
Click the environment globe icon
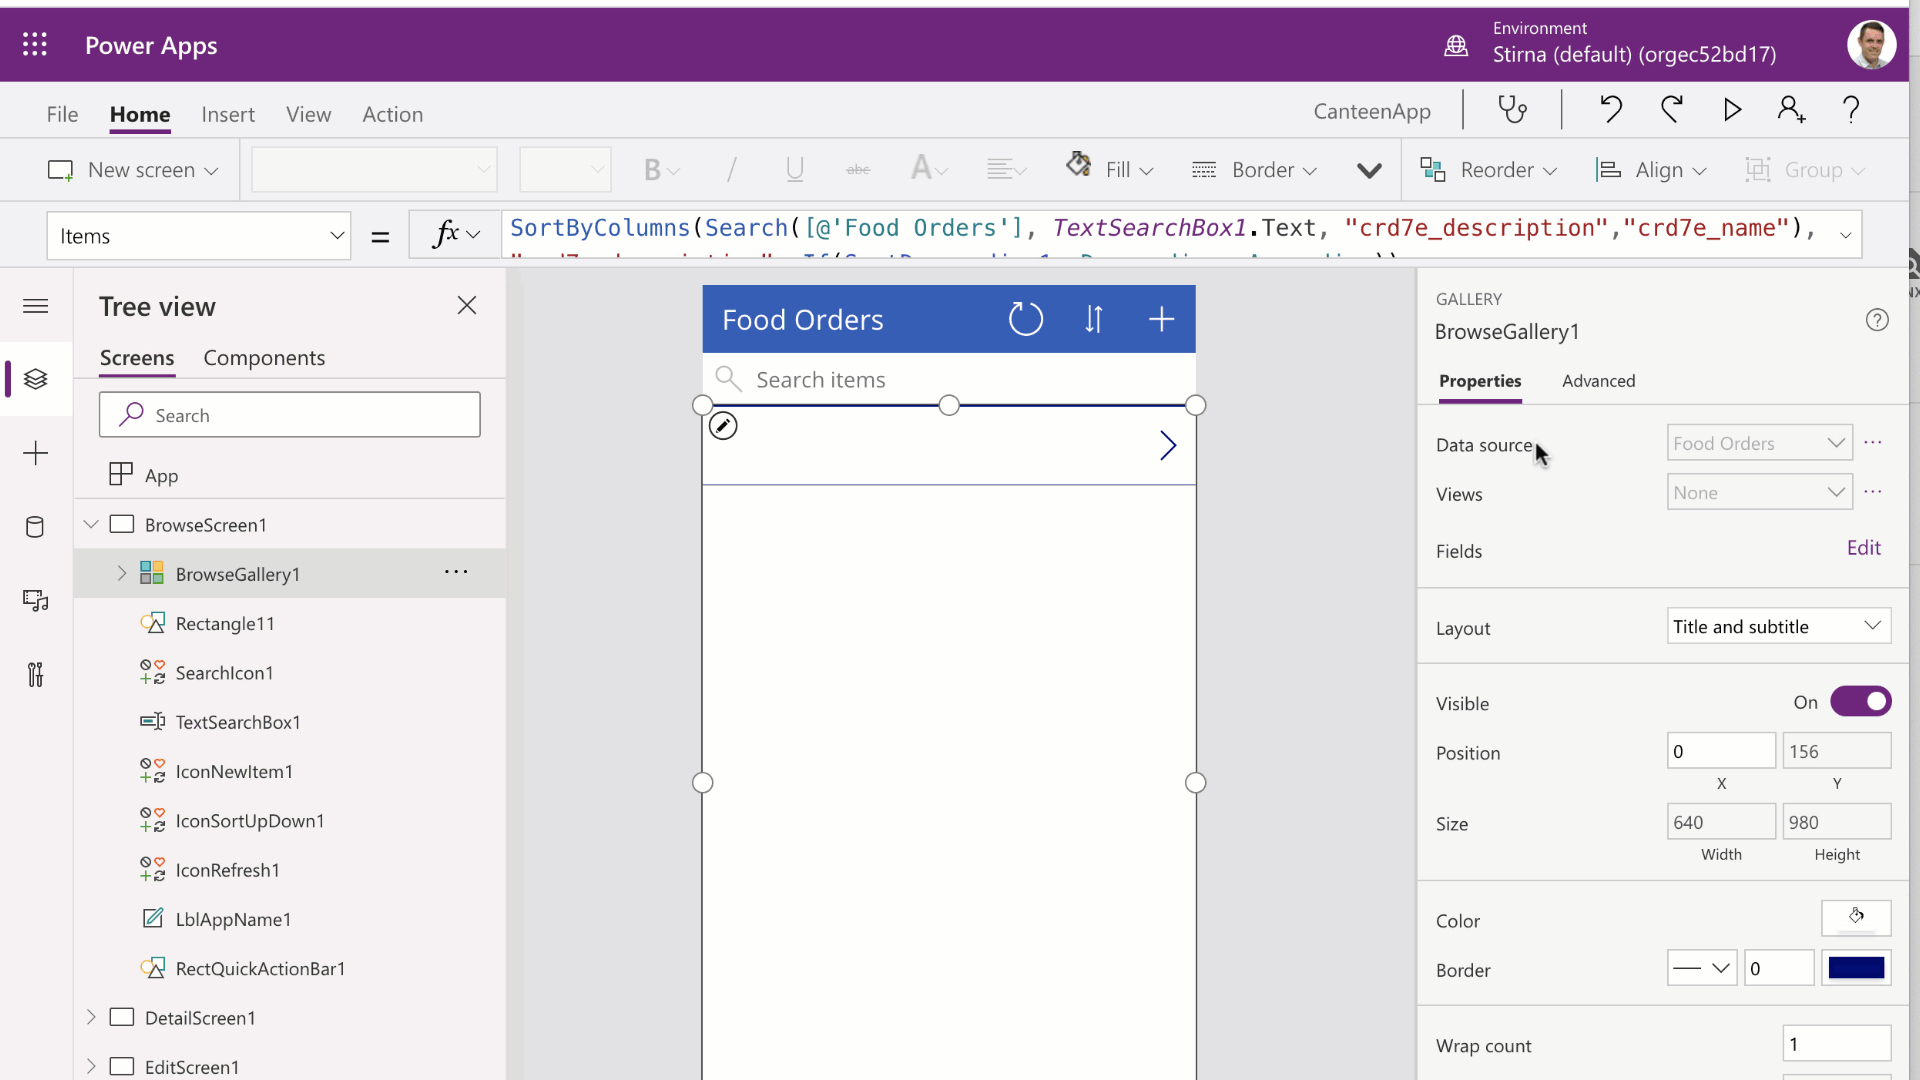click(1456, 45)
